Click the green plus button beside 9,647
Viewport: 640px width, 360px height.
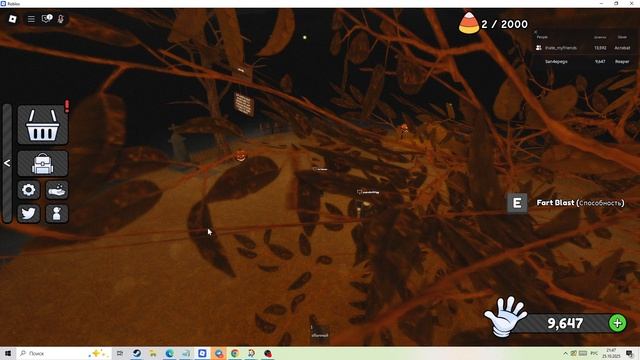617,323
